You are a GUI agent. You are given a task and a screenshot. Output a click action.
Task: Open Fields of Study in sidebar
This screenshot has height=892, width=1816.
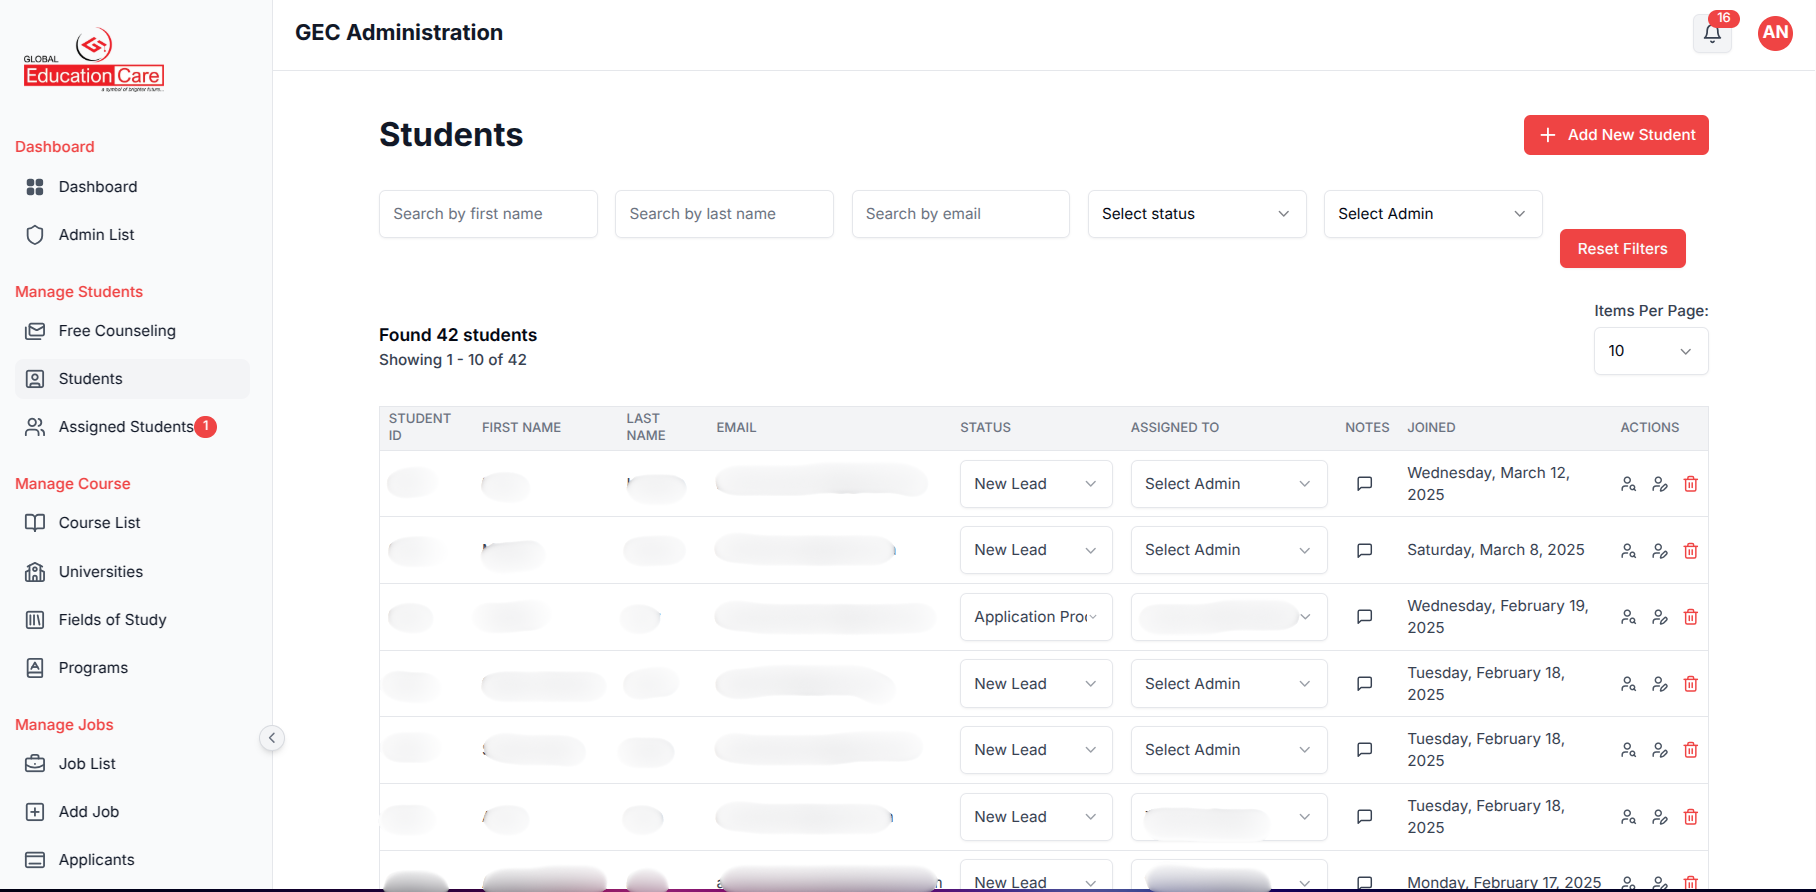click(x=132, y=620)
